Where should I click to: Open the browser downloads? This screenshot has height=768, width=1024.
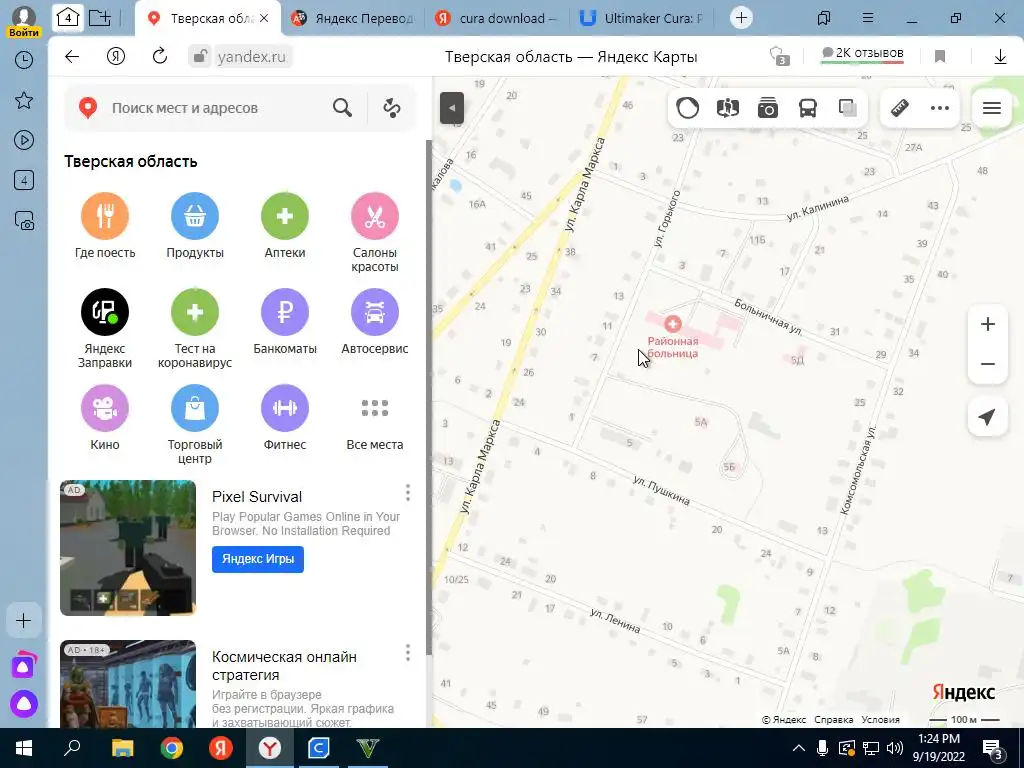coord(1000,57)
